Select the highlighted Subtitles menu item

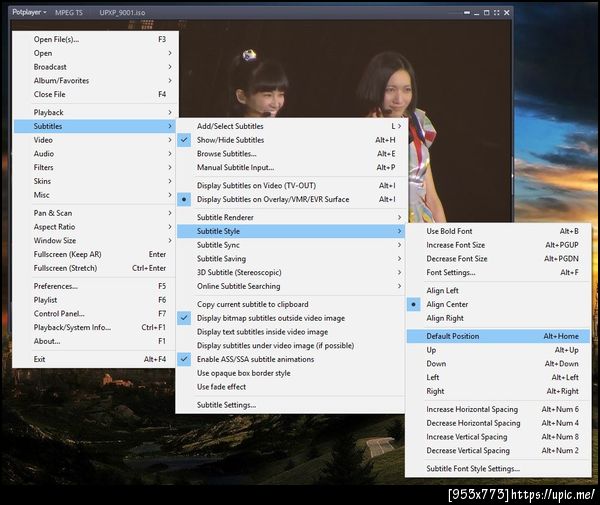click(95, 126)
